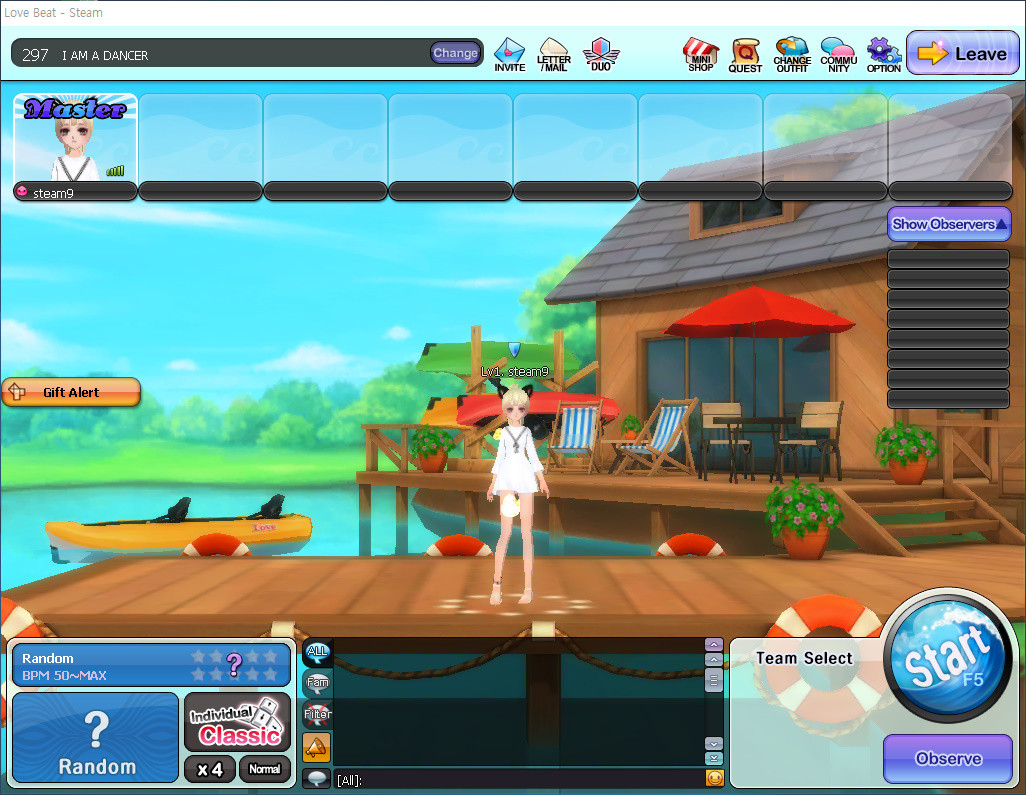Open the Invite envelope icon

[509, 54]
